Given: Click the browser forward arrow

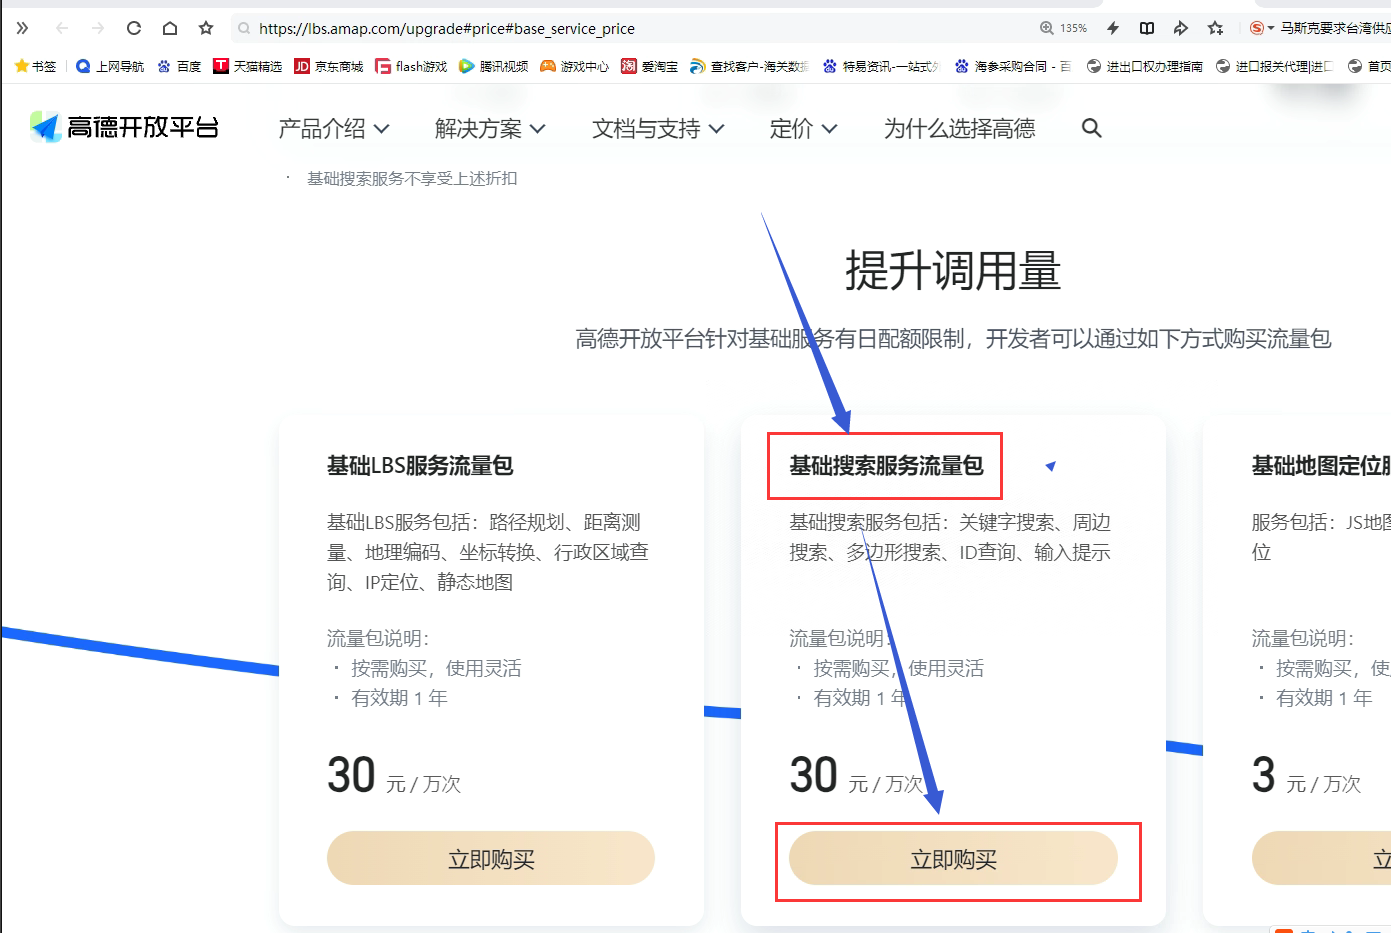Looking at the screenshot, I should [x=98, y=28].
